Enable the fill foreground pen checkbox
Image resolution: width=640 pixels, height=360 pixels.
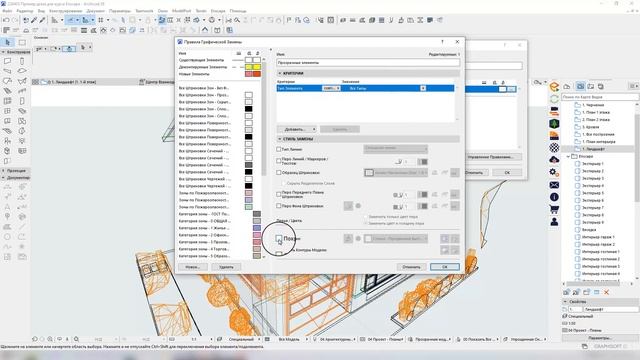[x=279, y=195]
